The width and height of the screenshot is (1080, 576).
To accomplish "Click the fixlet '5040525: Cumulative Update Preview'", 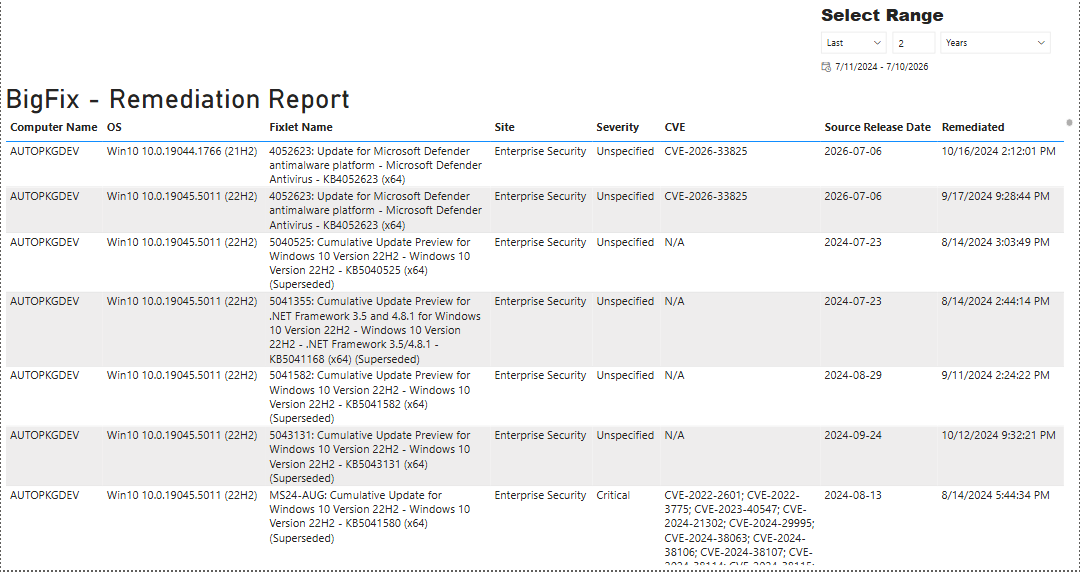I will [x=370, y=263].
